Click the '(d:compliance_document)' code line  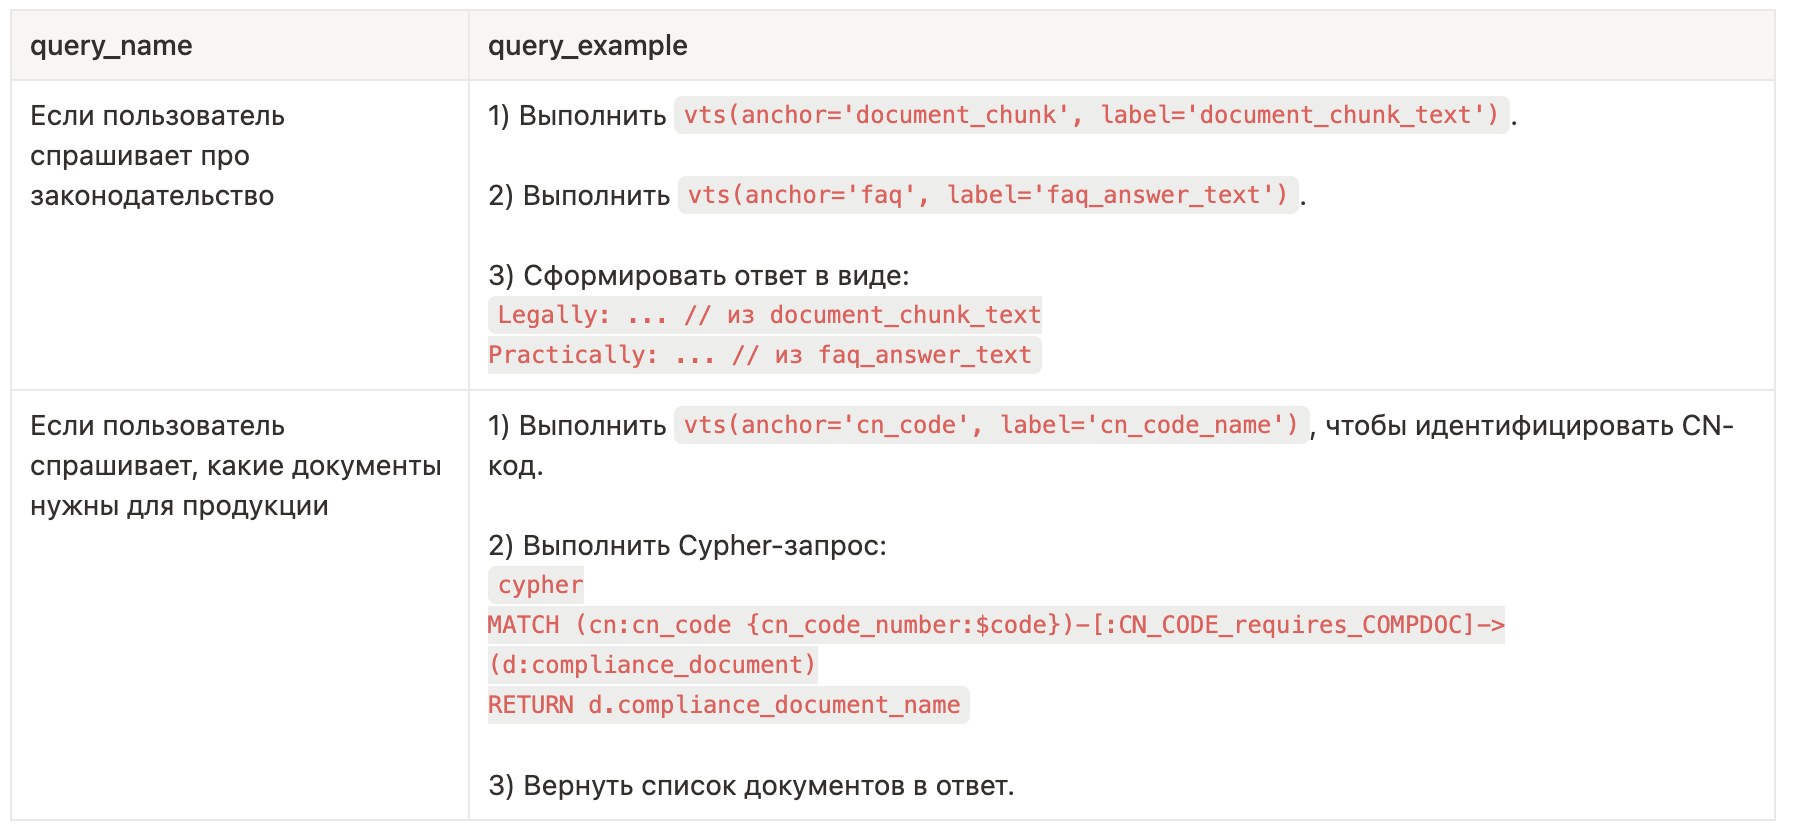tap(653, 665)
